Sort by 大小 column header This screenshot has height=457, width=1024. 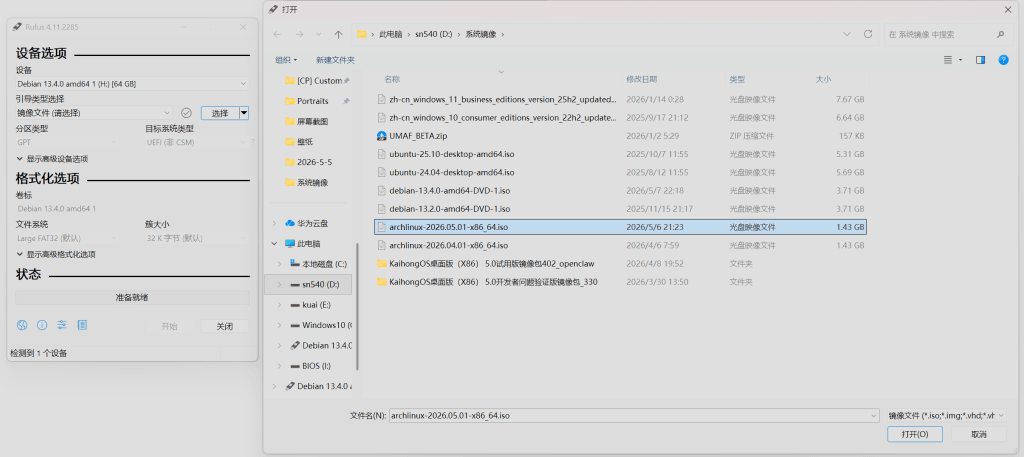pyautogui.click(x=823, y=79)
